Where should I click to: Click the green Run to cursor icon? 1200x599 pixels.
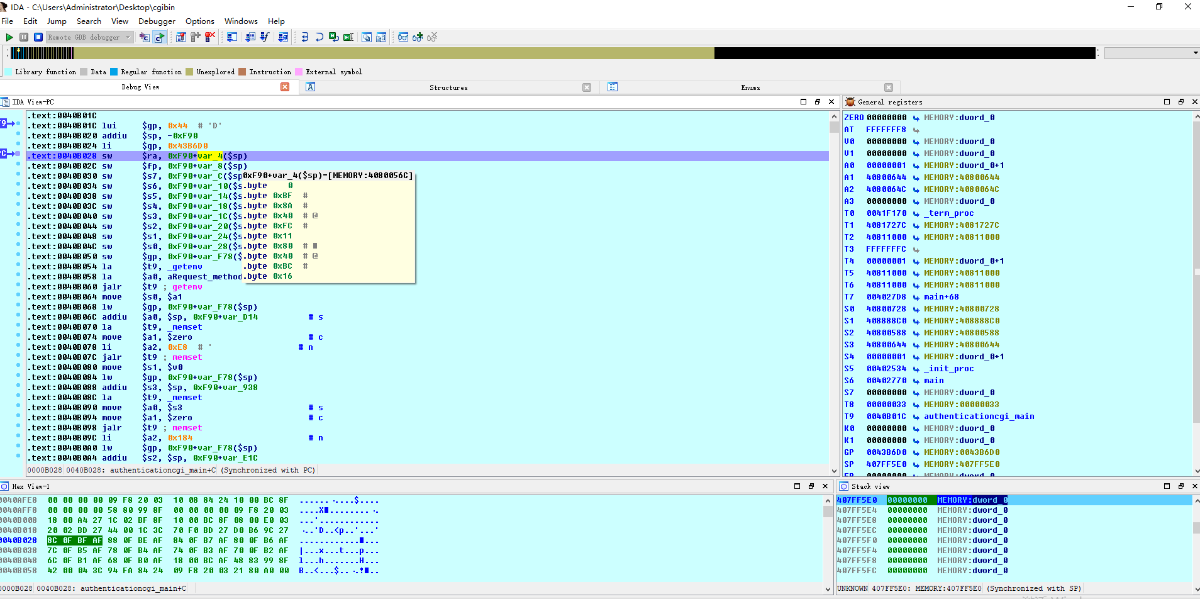tap(347, 37)
